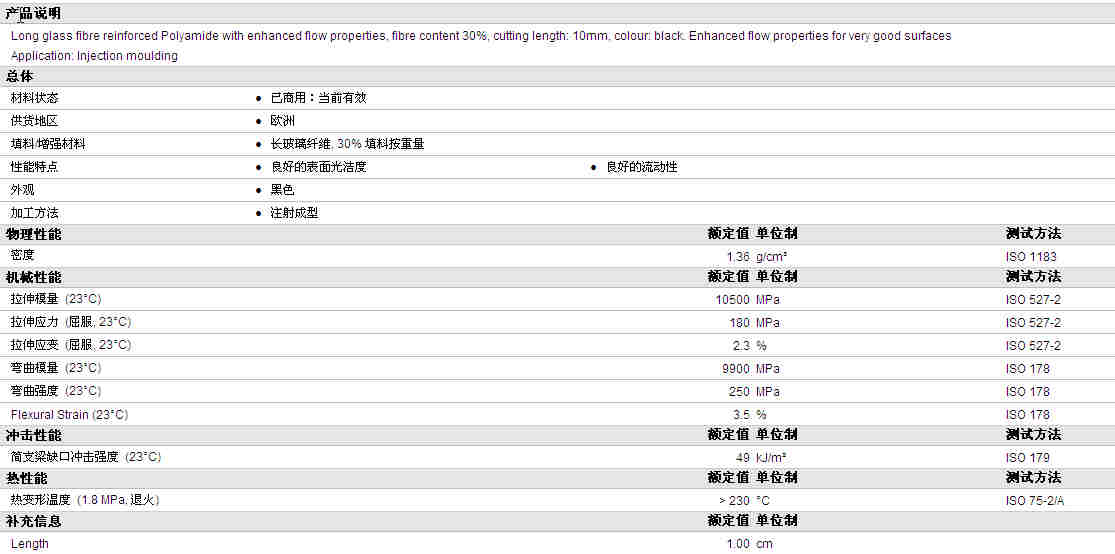Click the ISO 1183 test method

click(1031, 257)
